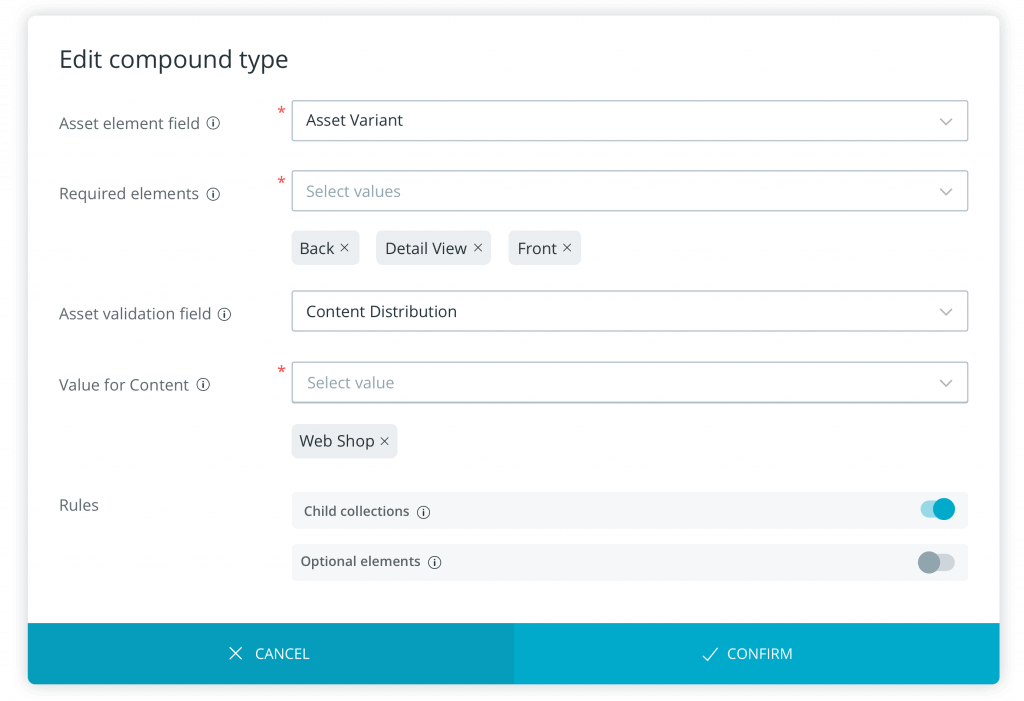
Task: Click info icon next to Asset element field
Action: click(212, 124)
